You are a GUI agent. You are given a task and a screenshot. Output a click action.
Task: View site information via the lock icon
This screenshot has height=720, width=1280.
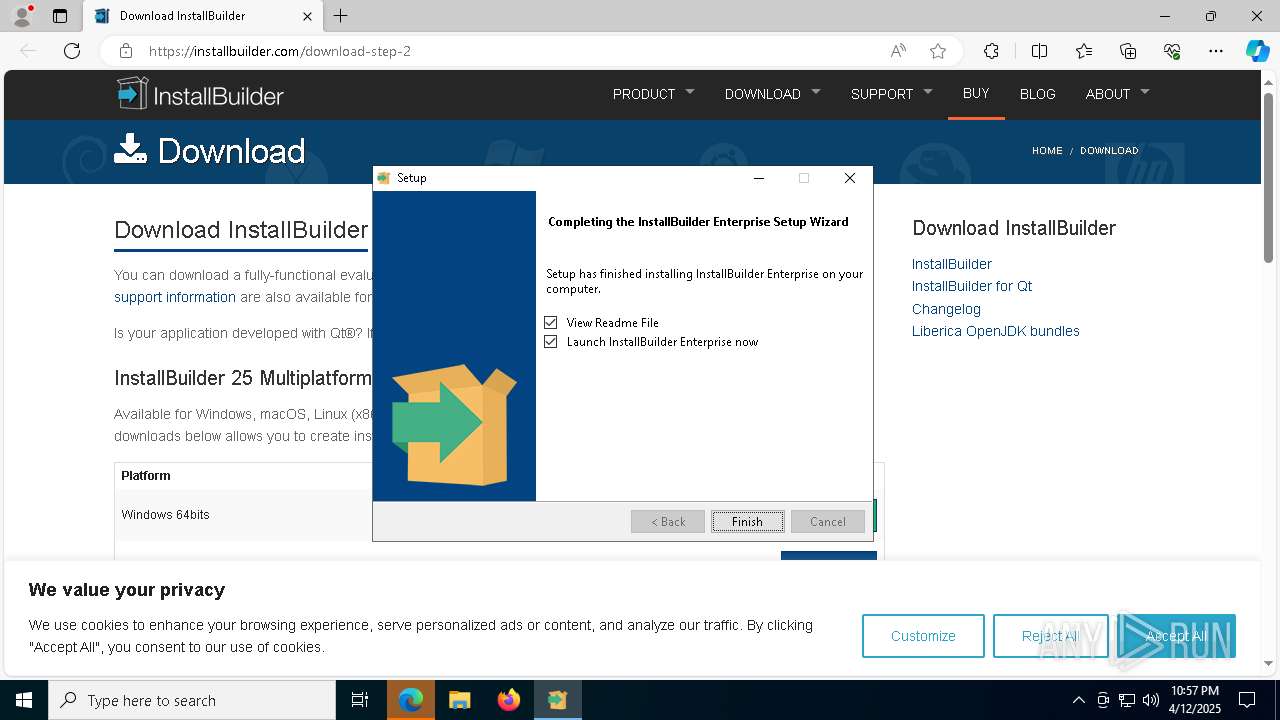click(126, 51)
